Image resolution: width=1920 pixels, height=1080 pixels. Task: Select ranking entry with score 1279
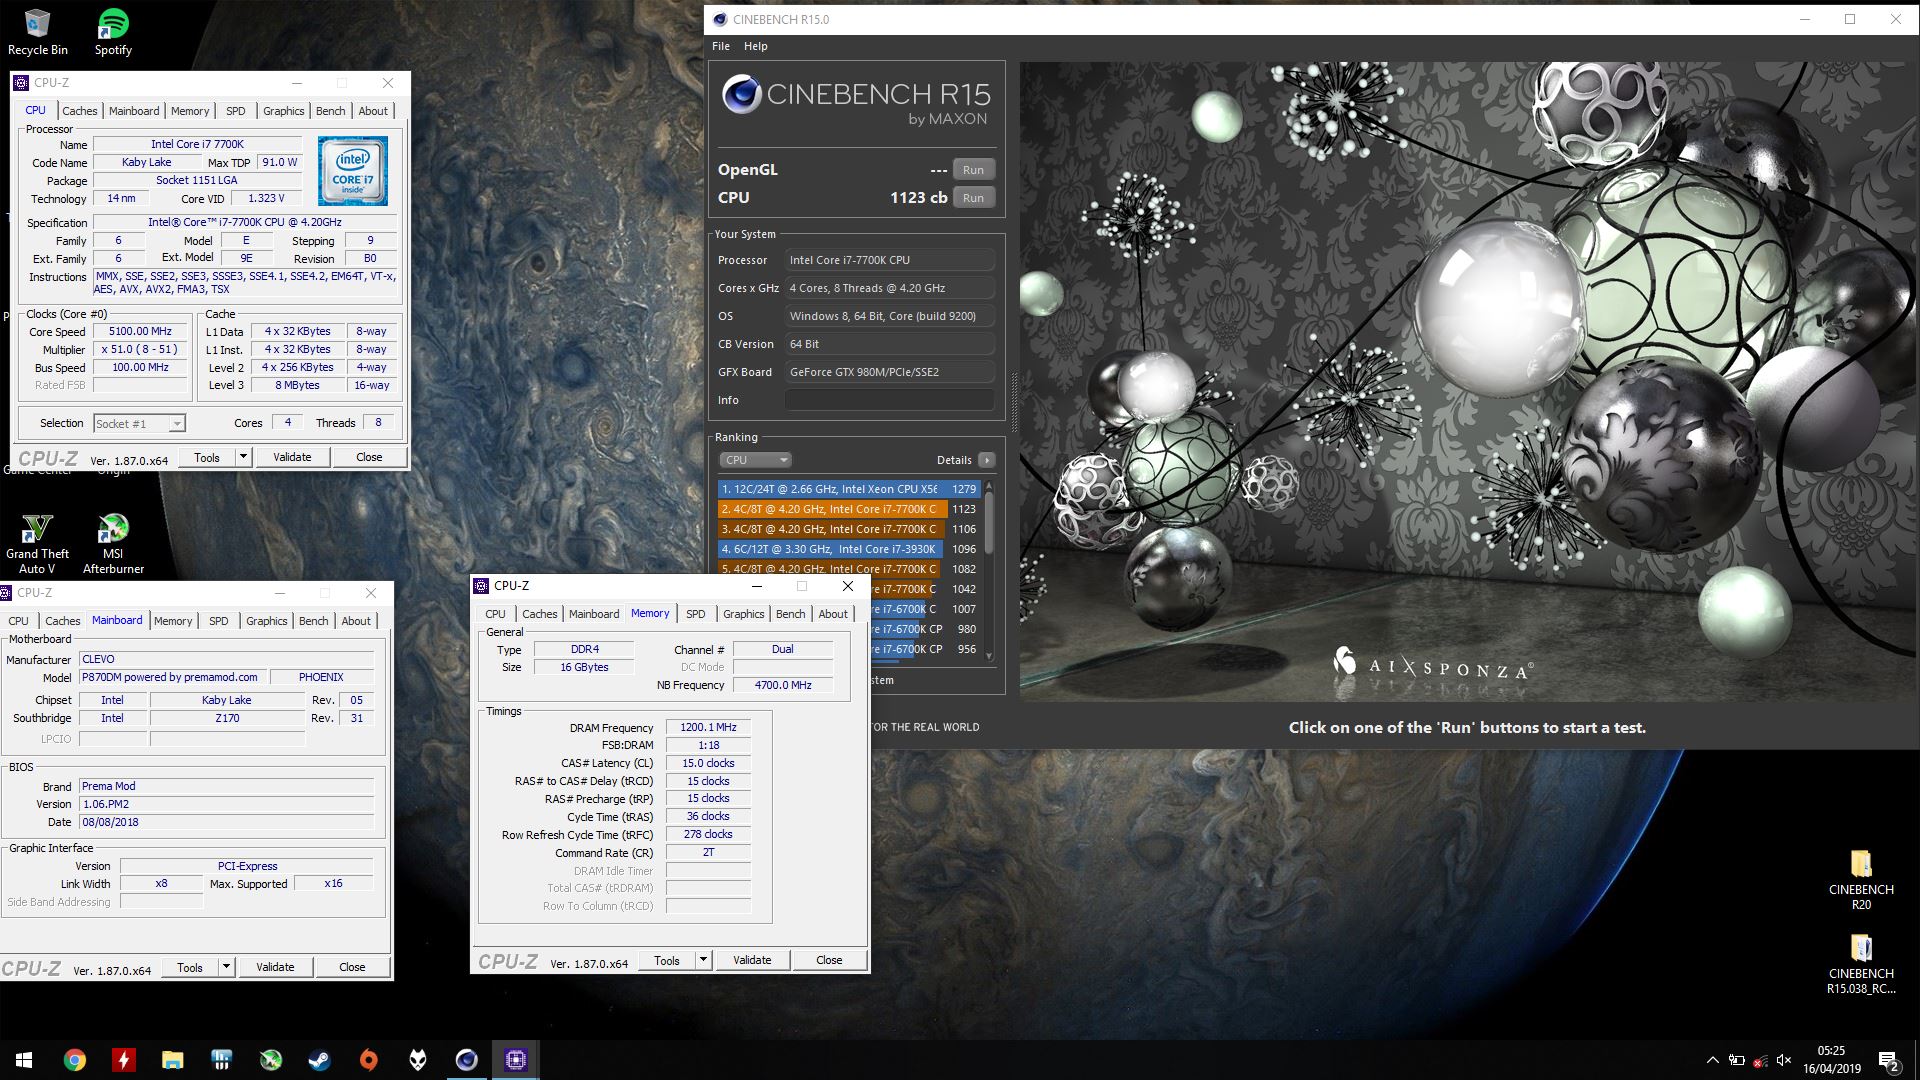pyautogui.click(x=848, y=489)
